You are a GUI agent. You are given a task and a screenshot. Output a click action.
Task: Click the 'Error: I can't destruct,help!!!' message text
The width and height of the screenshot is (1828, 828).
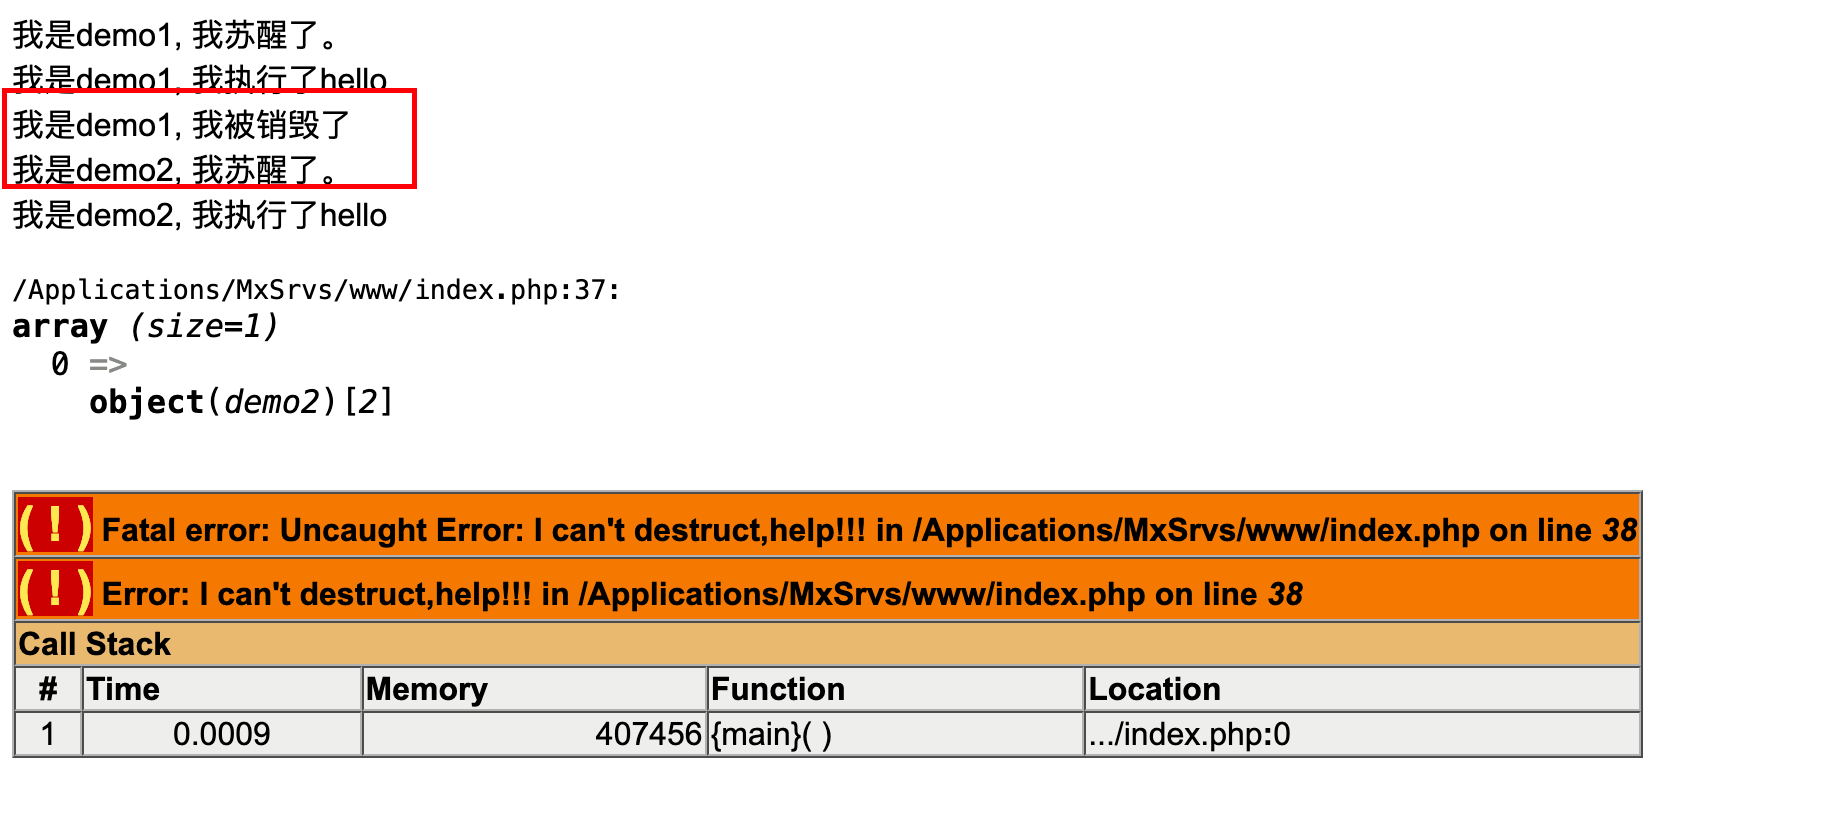[702, 594]
